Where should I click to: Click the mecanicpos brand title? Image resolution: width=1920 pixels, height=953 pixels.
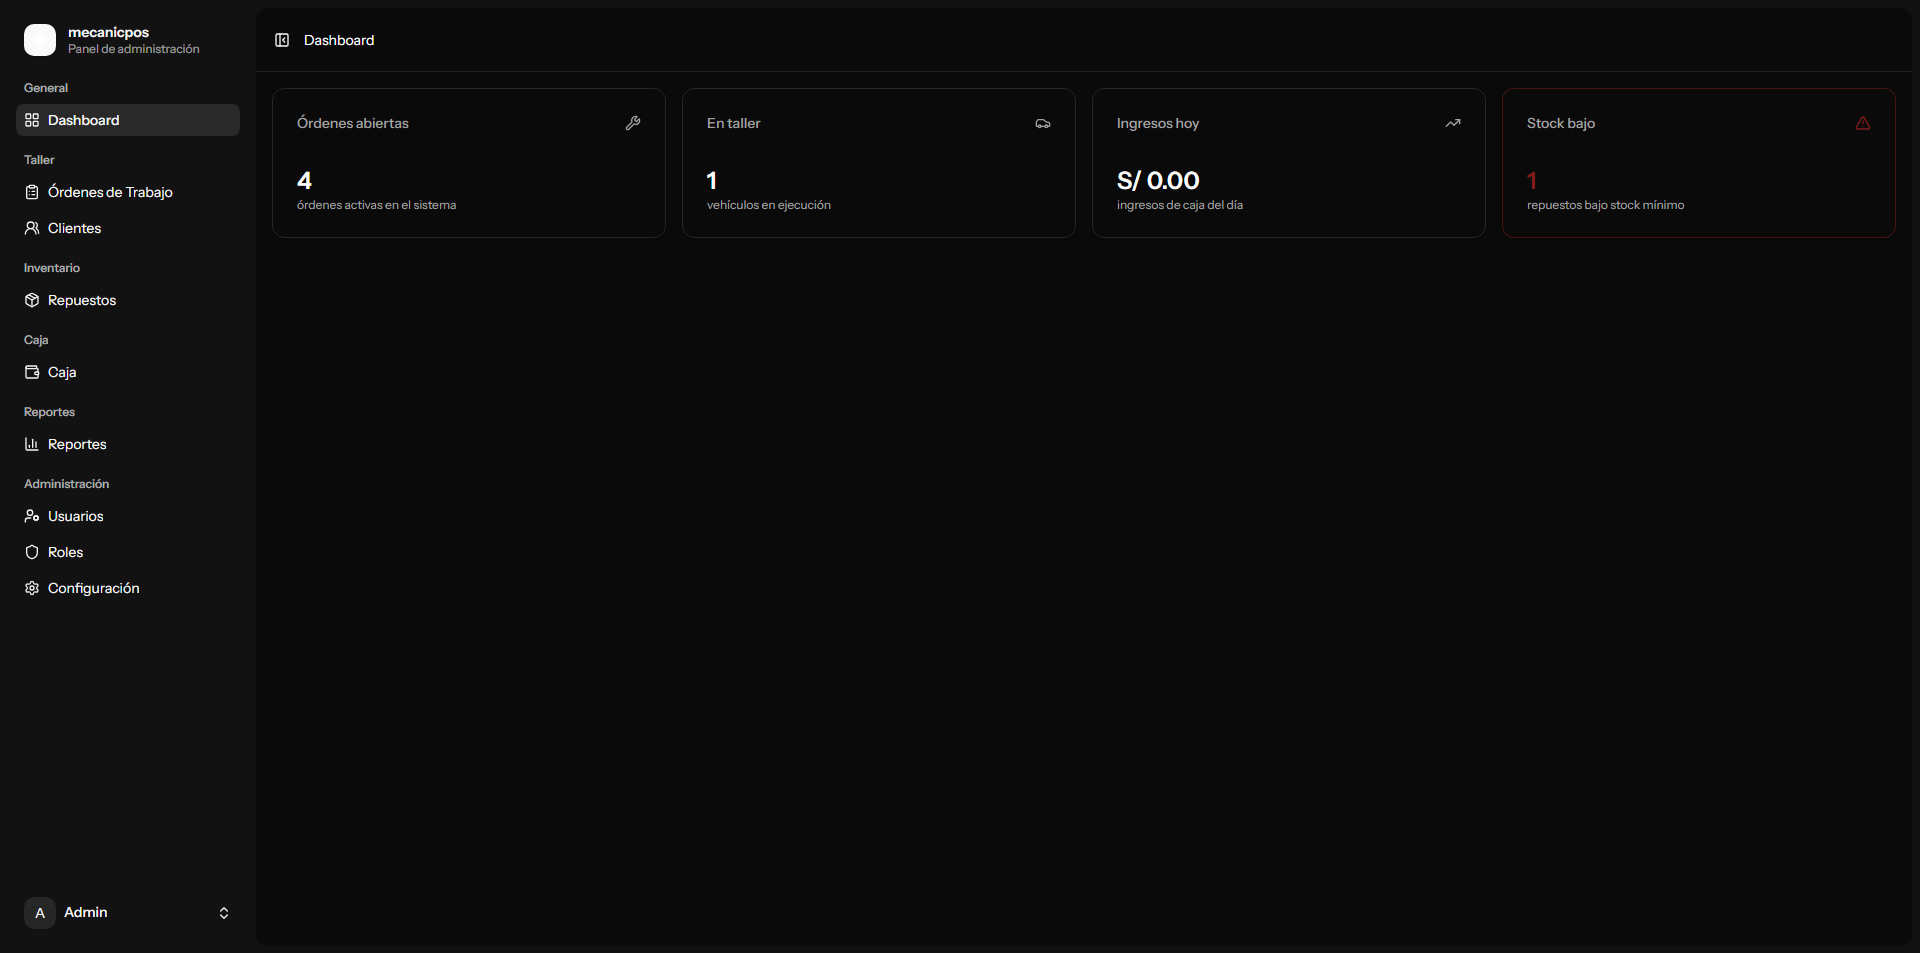pos(108,32)
